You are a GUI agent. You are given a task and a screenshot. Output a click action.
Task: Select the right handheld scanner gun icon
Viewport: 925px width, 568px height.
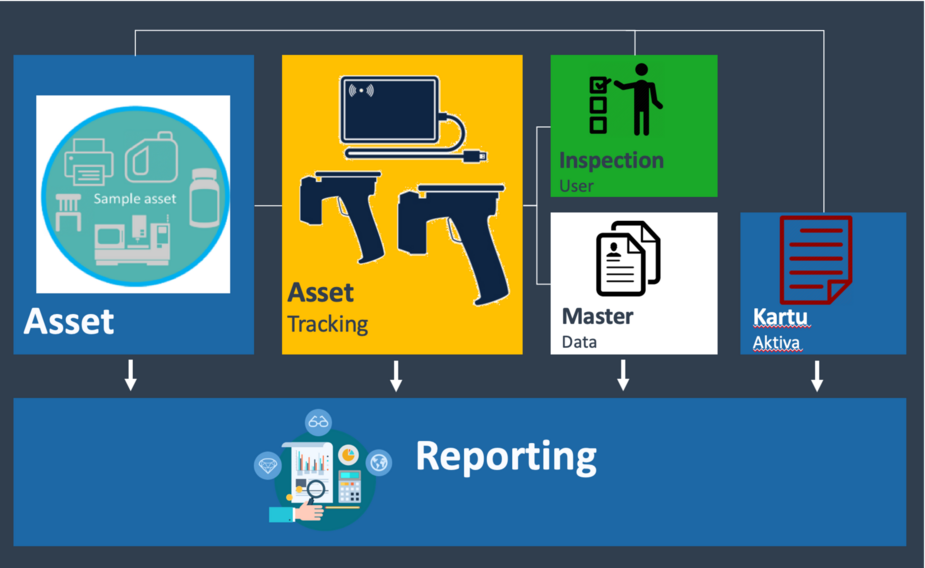(x=450, y=236)
